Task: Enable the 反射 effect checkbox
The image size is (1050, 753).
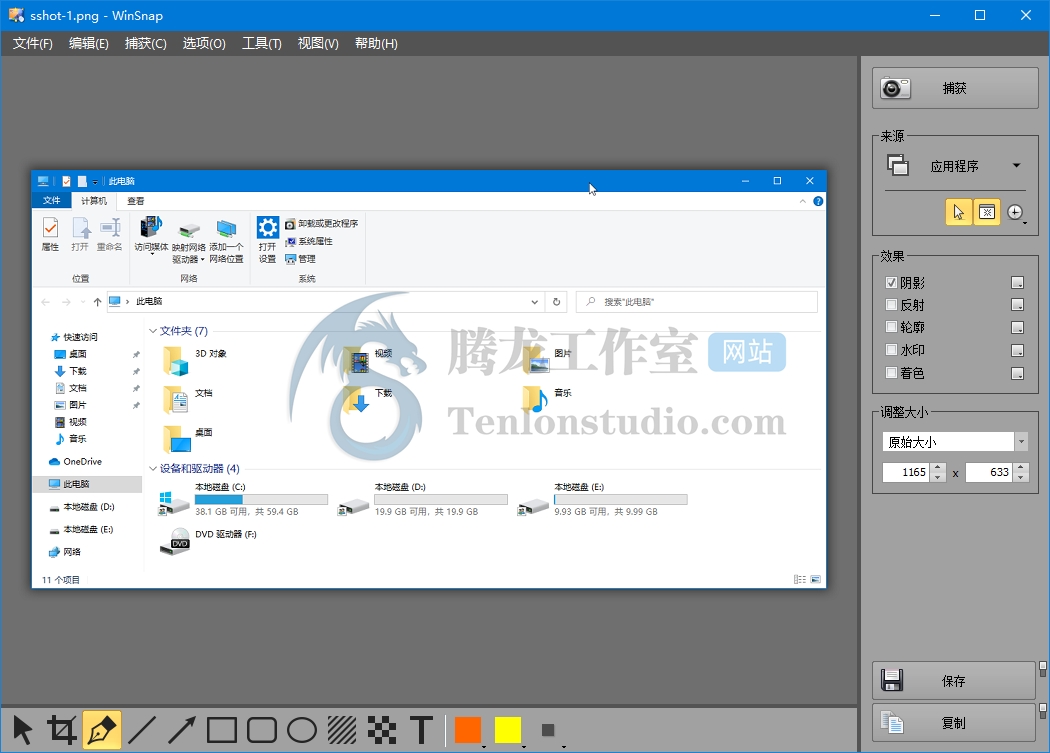Action: 891,305
